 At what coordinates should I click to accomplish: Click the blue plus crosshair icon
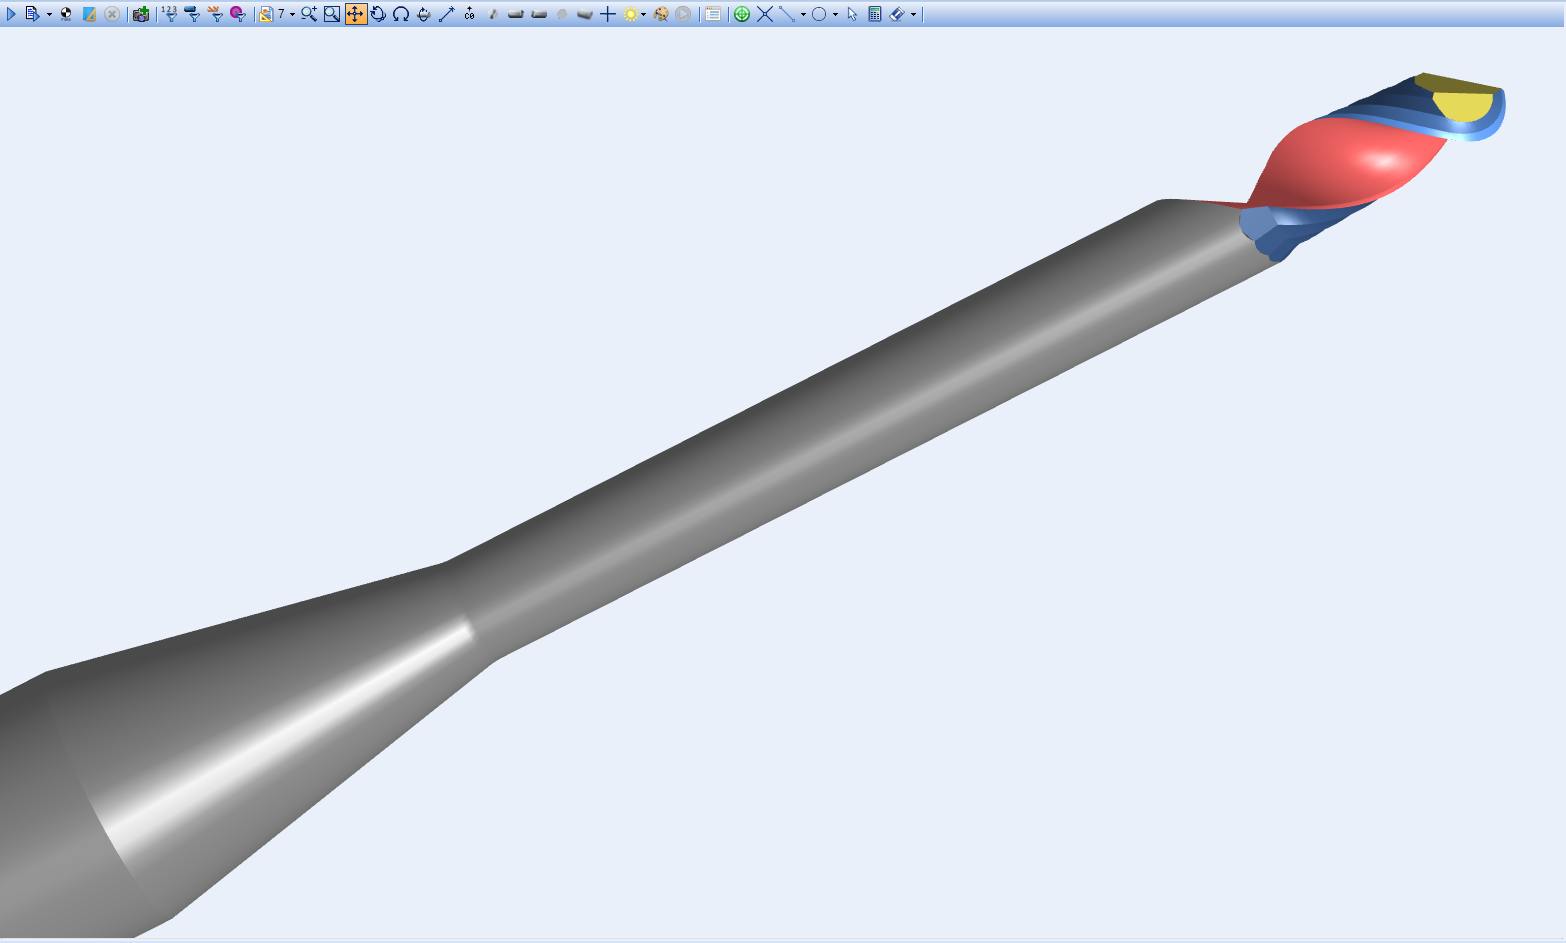pyautogui.click(x=607, y=14)
